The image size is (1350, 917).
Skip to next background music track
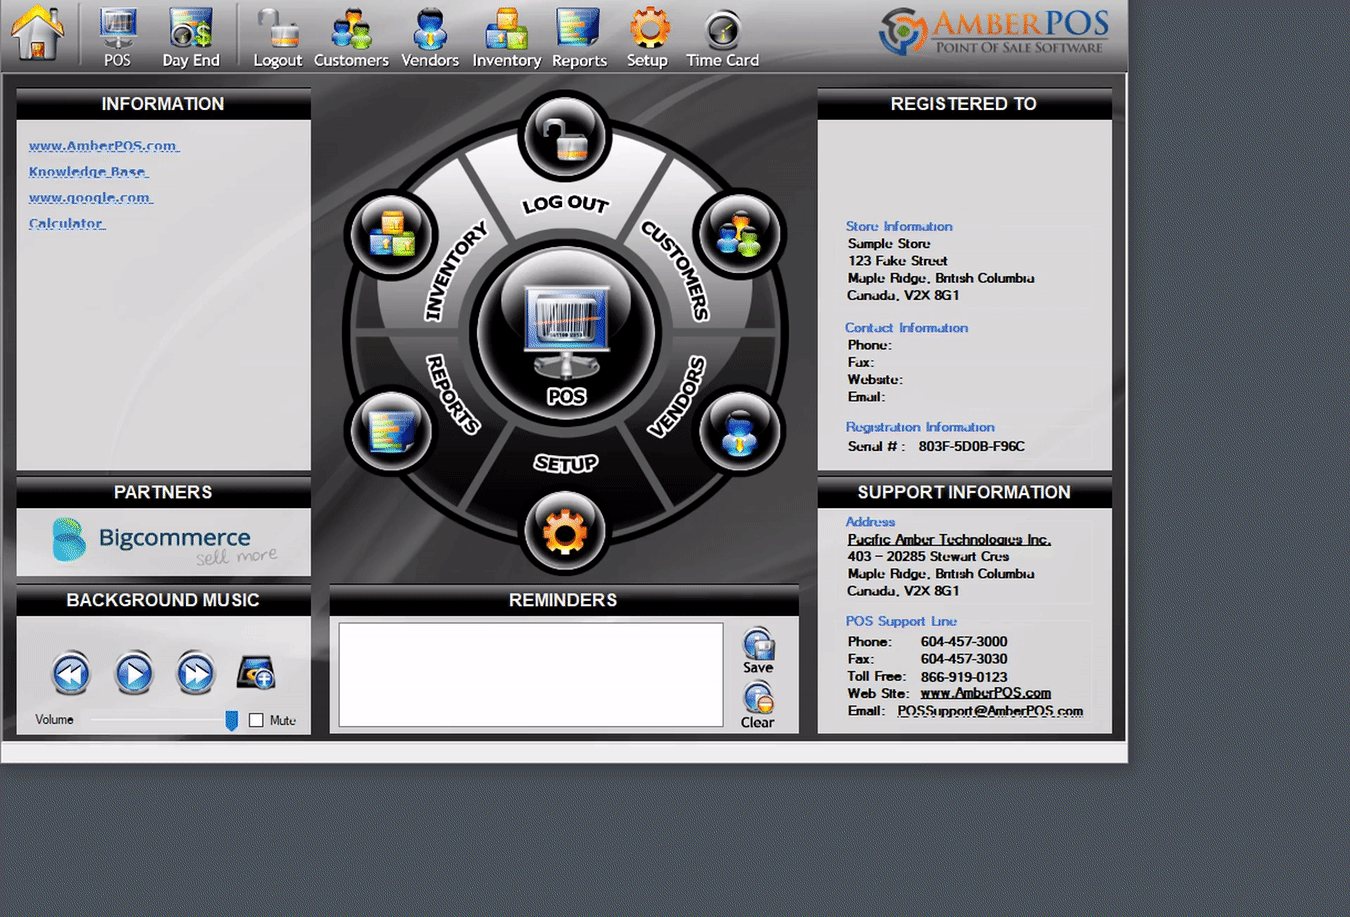(x=196, y=673)
